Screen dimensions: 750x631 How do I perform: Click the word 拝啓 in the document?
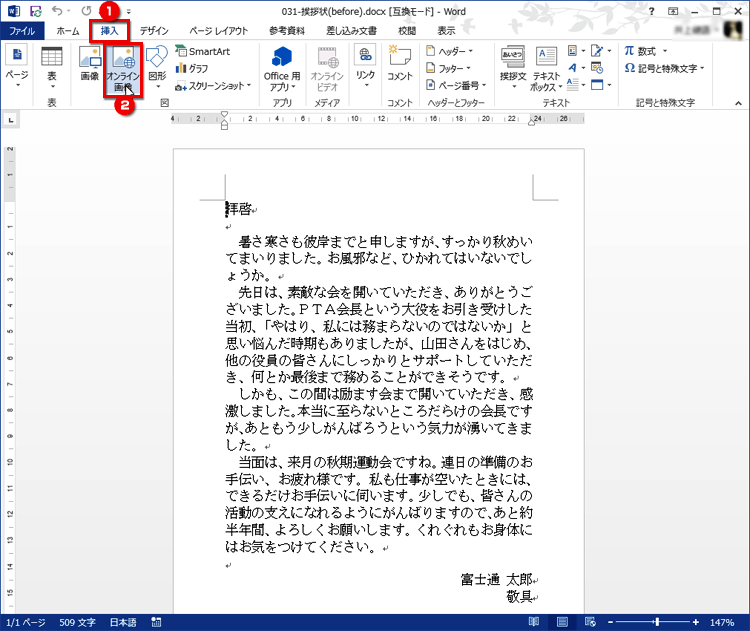click(239, 209)
